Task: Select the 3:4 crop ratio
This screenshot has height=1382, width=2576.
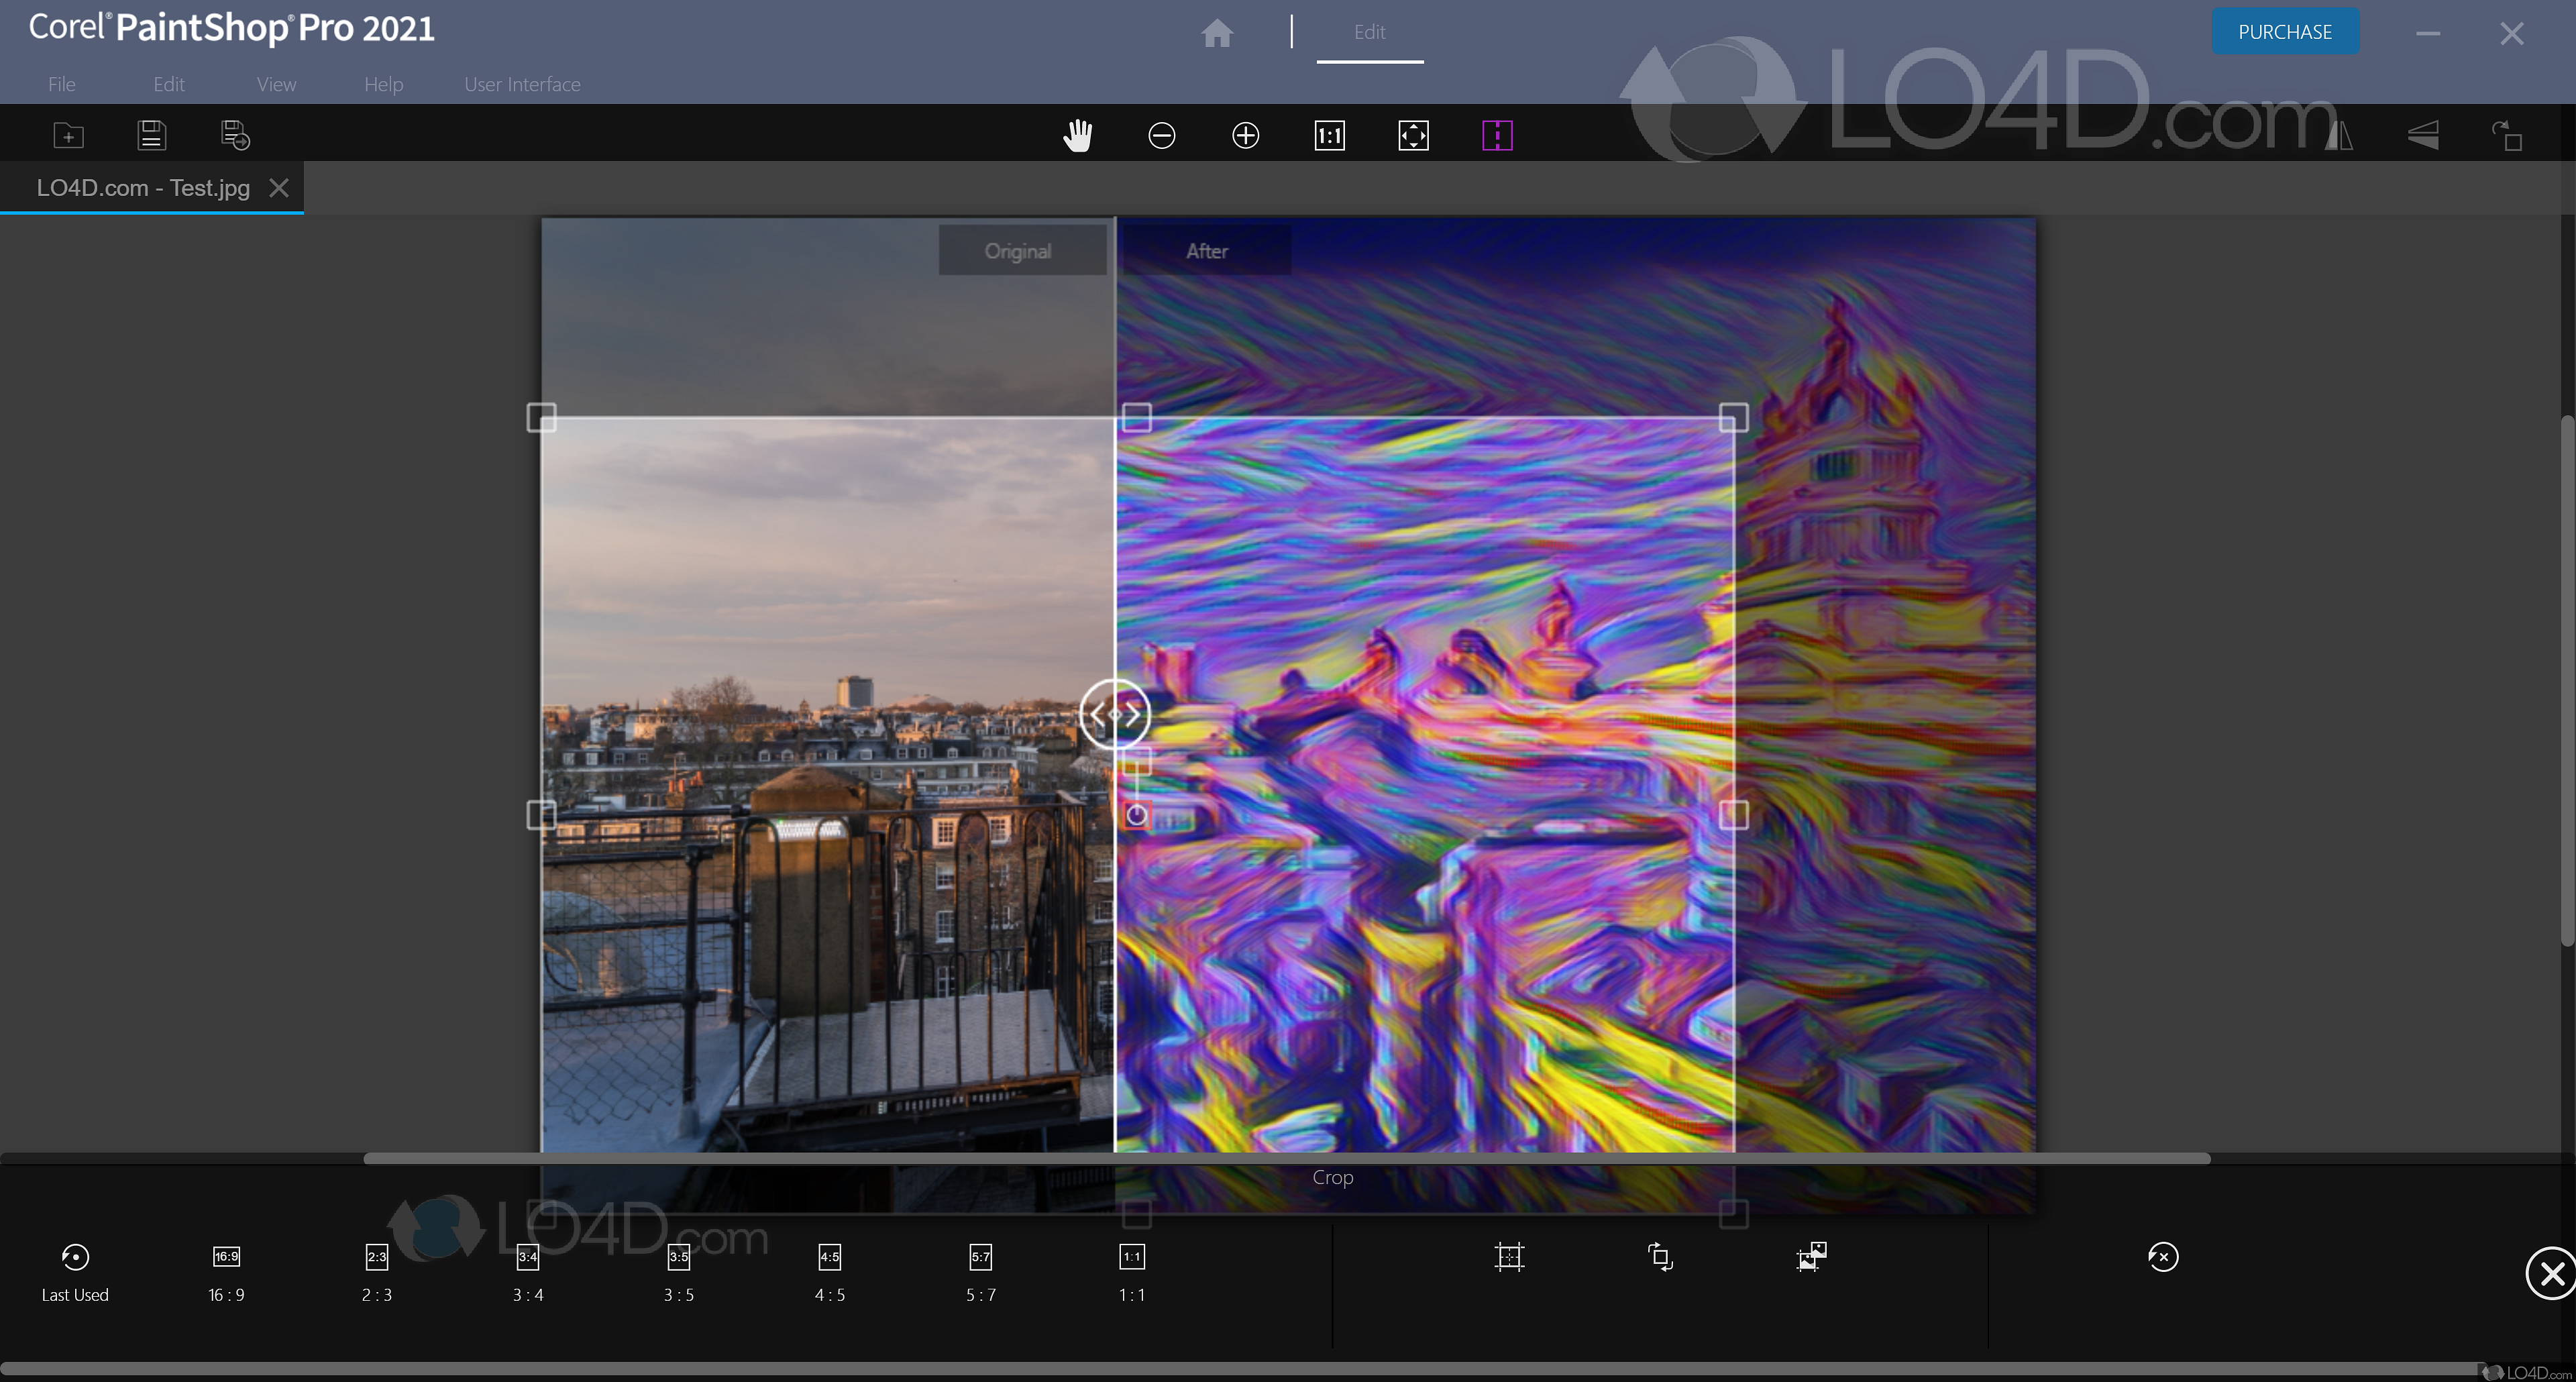Action: [528, 1272]
